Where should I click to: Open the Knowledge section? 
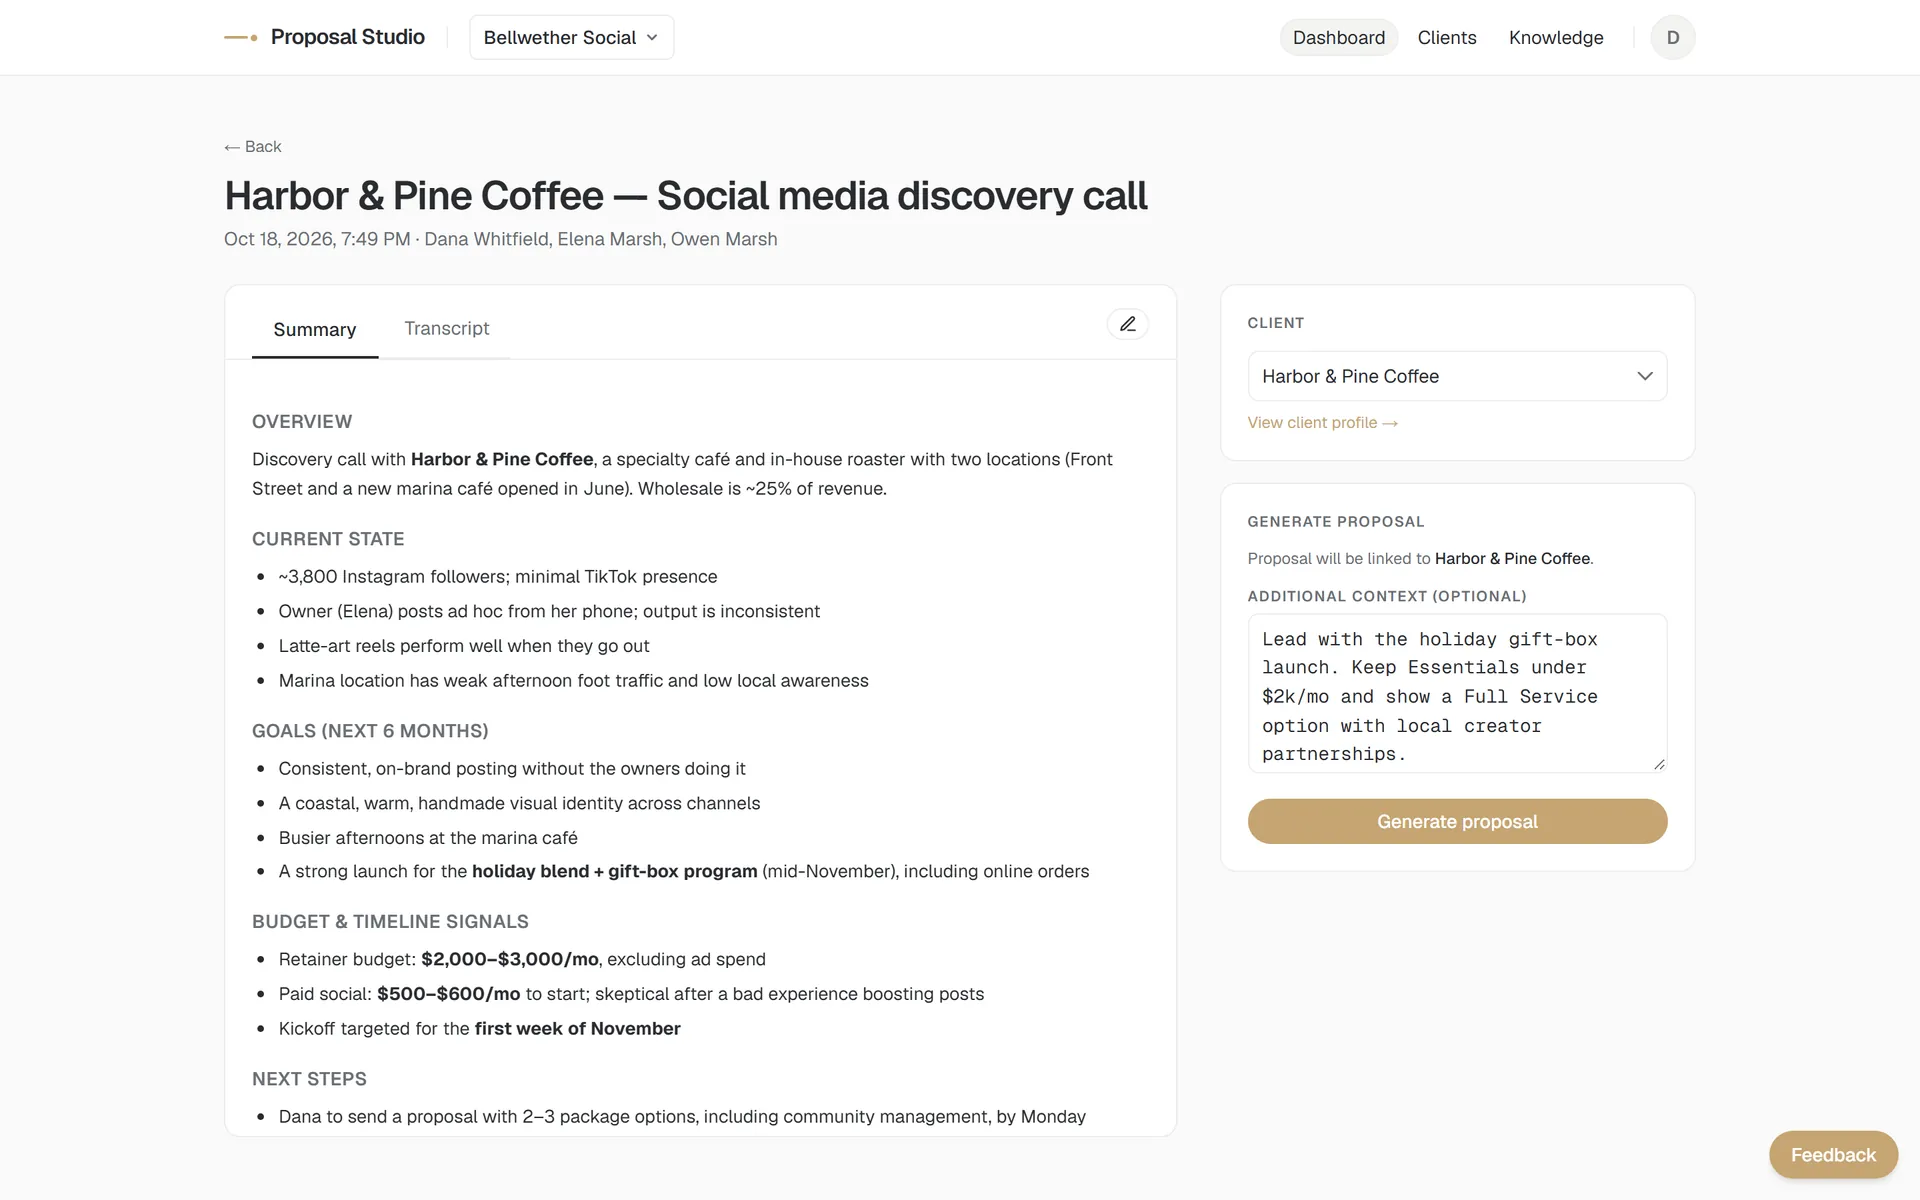1555,37
